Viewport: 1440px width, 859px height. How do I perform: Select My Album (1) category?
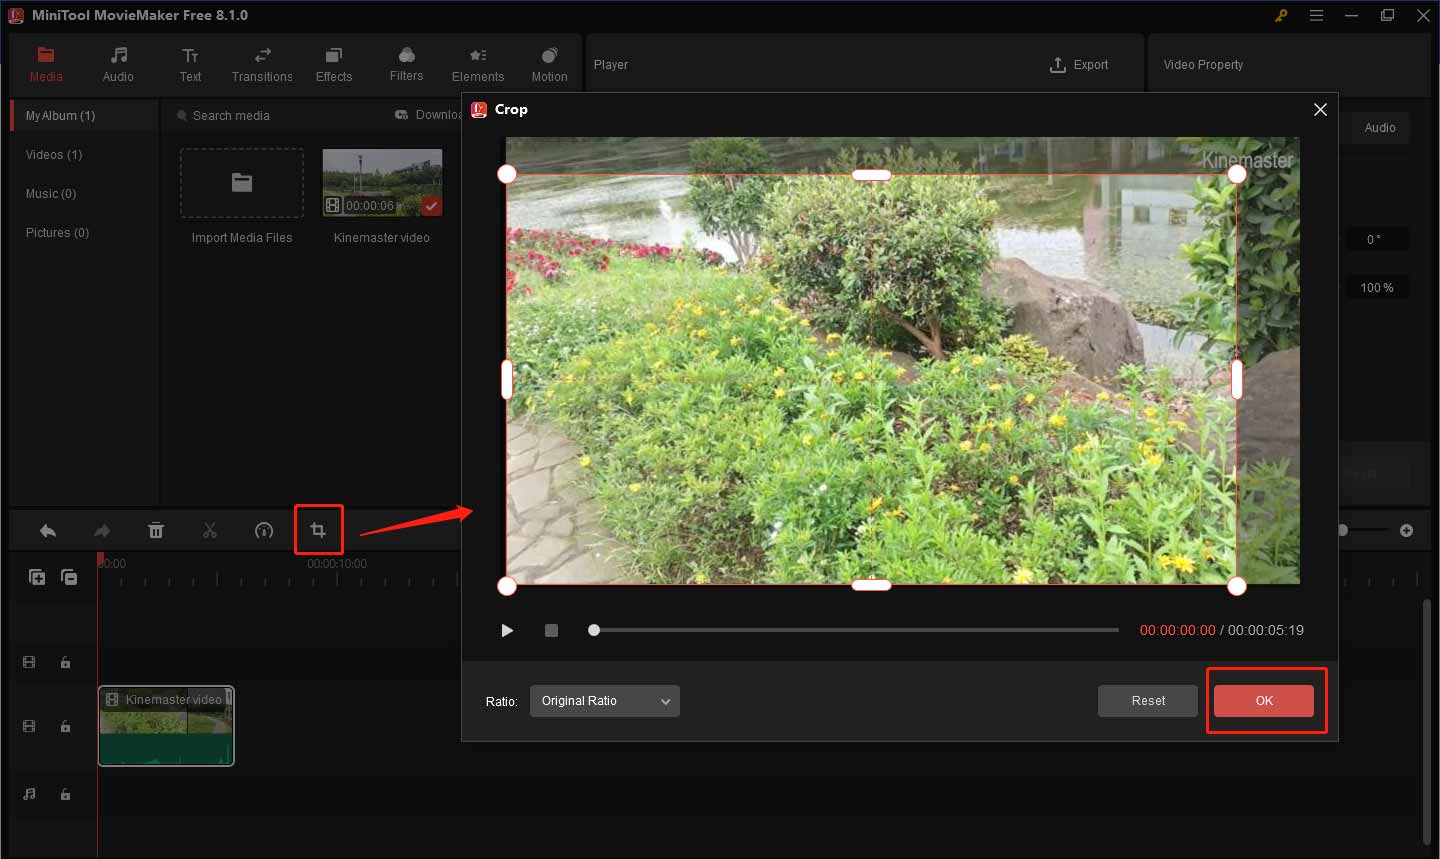[84, 116]
